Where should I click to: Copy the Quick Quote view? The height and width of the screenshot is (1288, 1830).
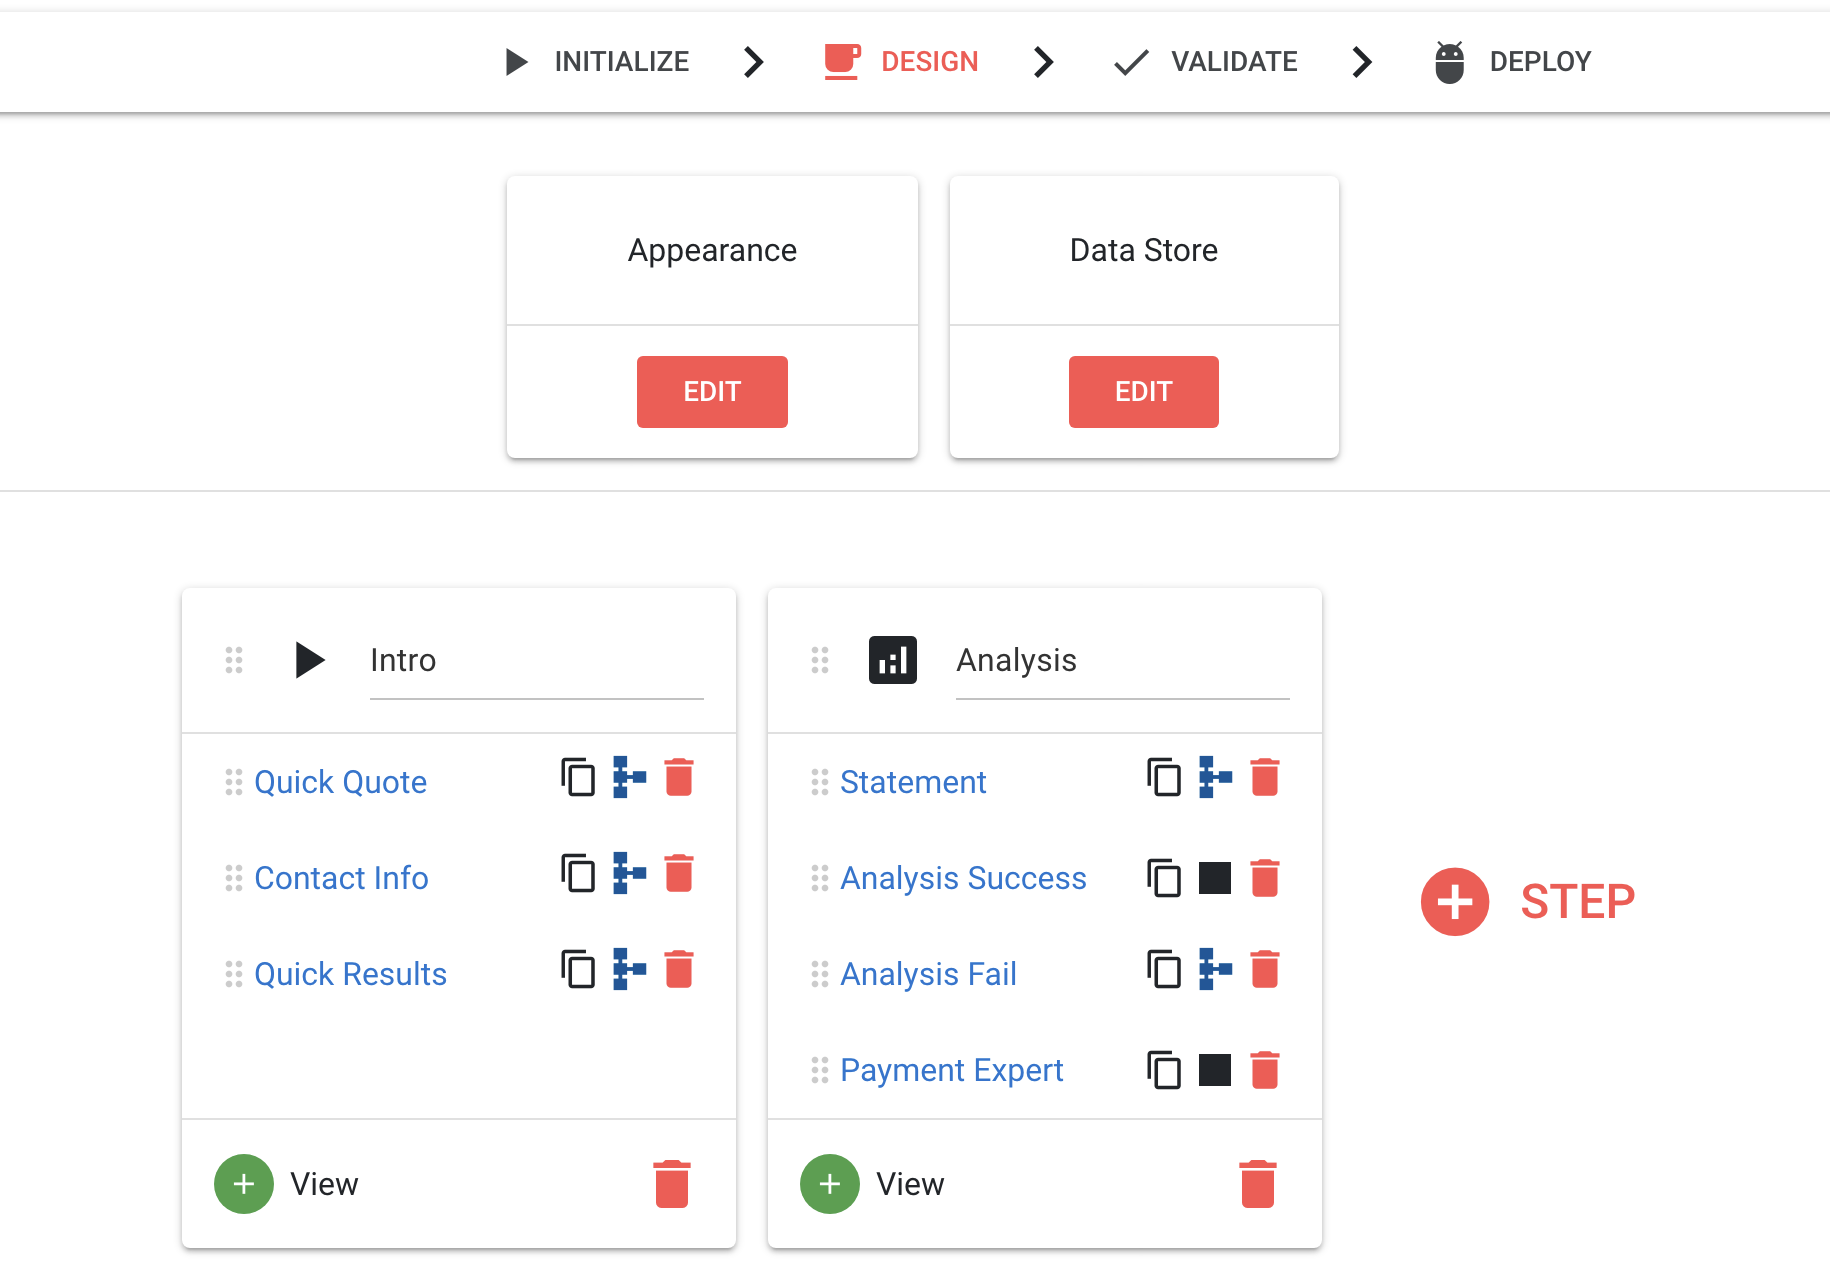578,778
